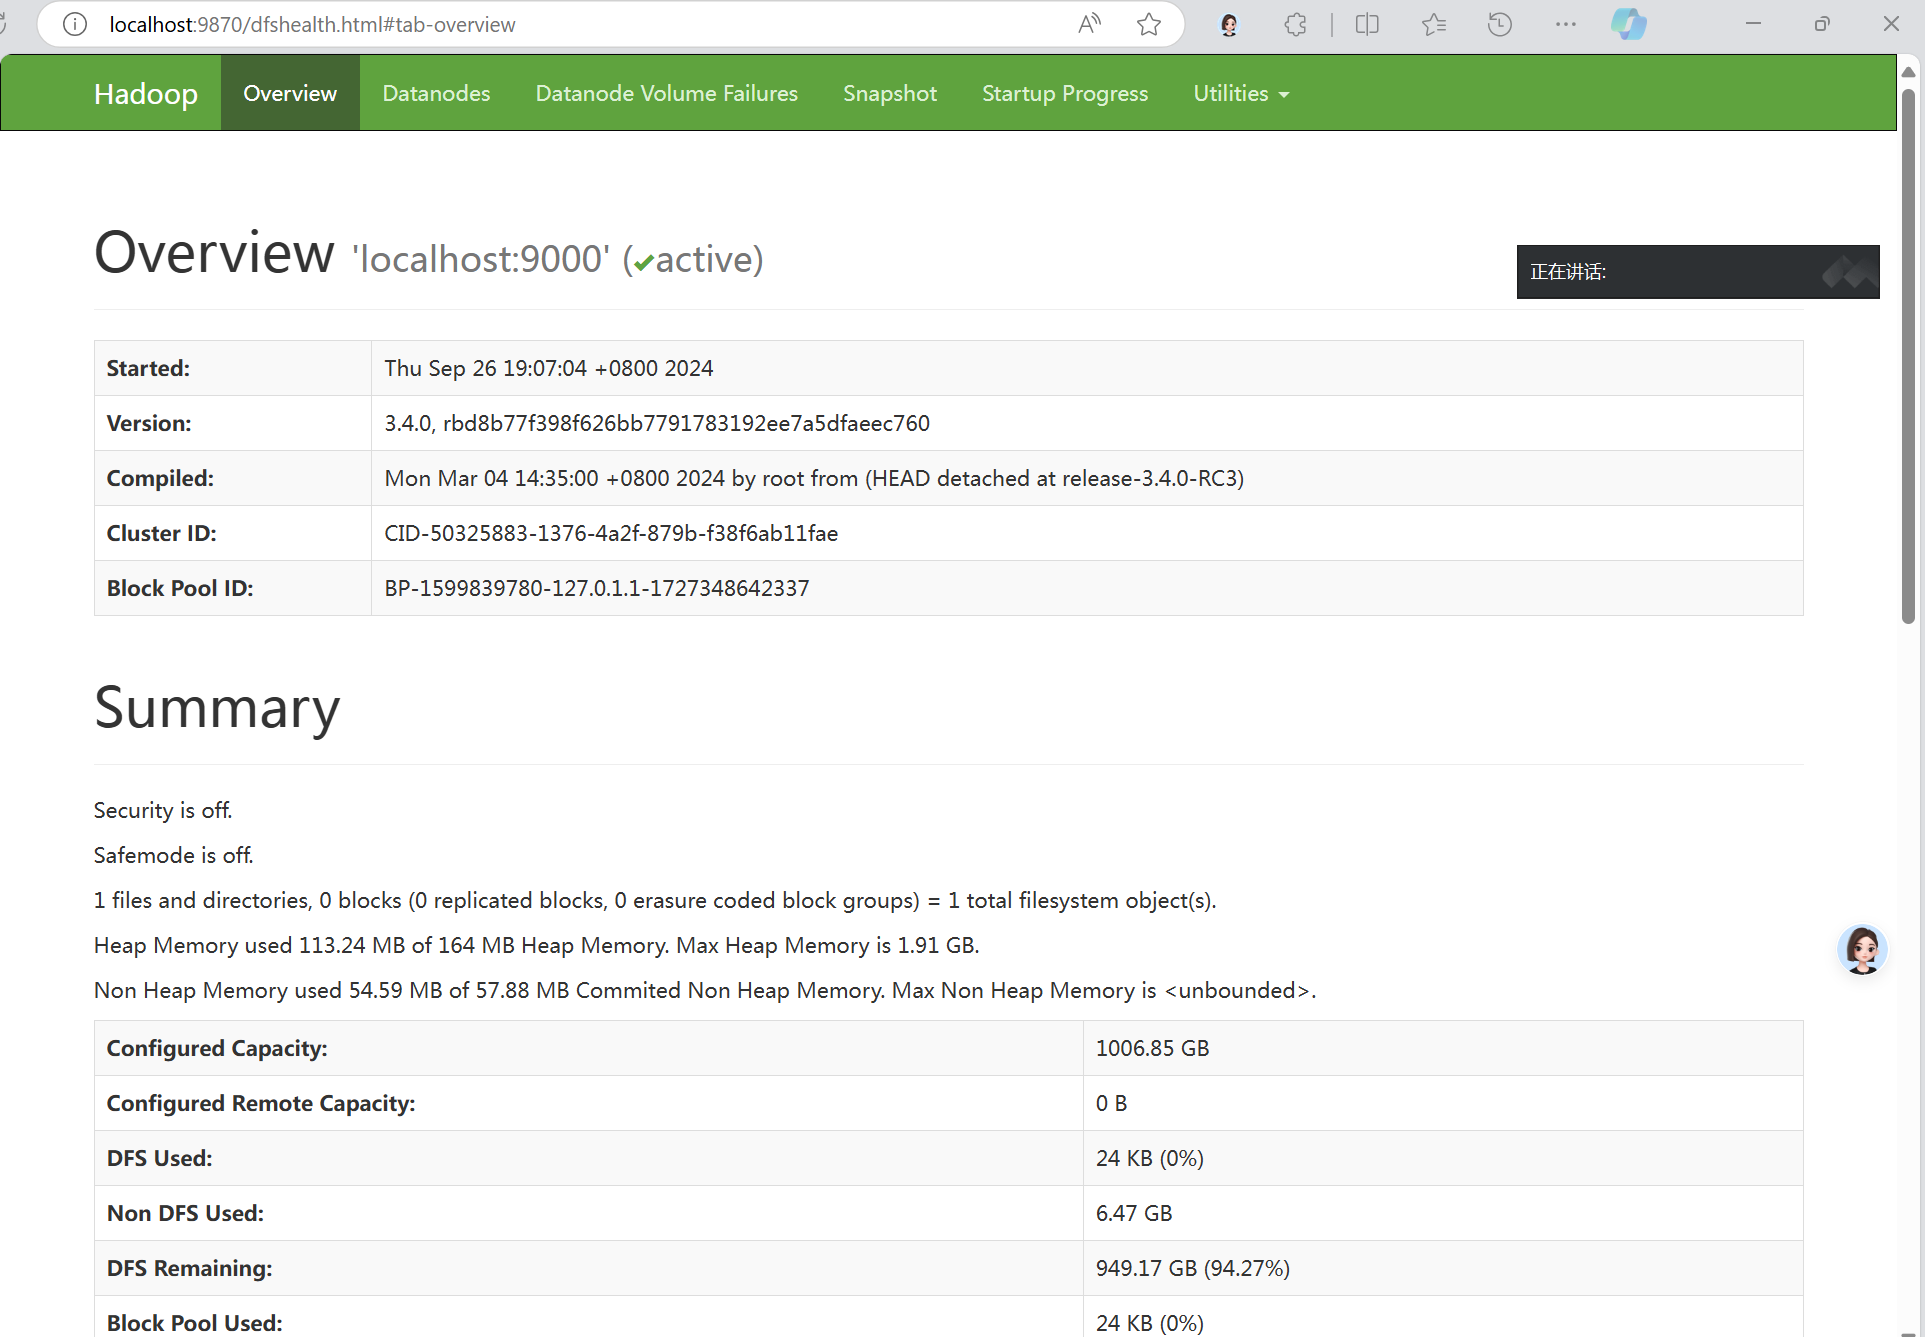The width and height of the screenshot is (1925, 1337).
Task: Open browser History icon
Action: tap(1500, 24)
